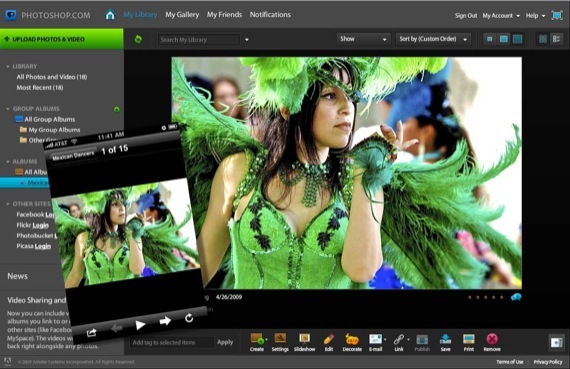Open the Show dropdown
The image size is (570, 369).
[x=363, y=39]
